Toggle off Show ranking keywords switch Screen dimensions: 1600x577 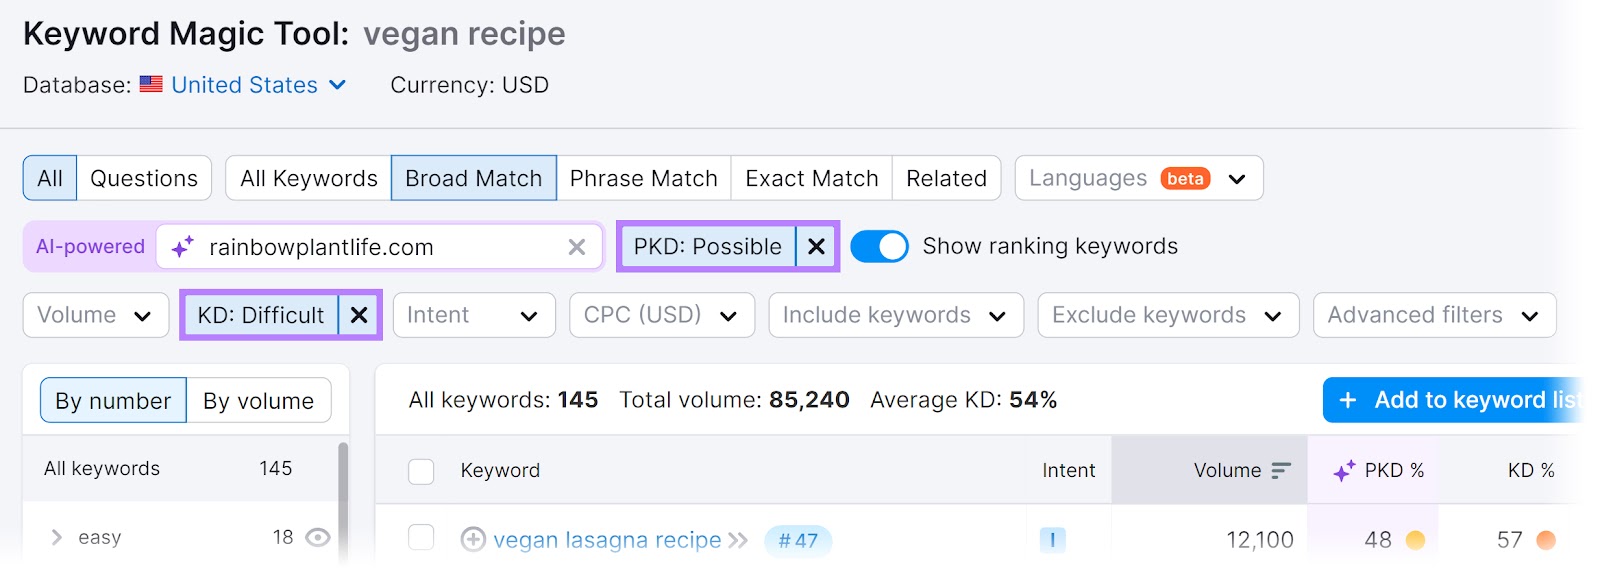(x=879, y=247)
